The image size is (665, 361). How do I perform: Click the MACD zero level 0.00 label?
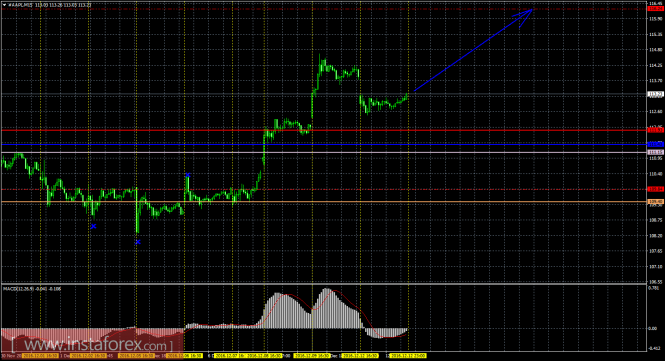tap(654, 328)
